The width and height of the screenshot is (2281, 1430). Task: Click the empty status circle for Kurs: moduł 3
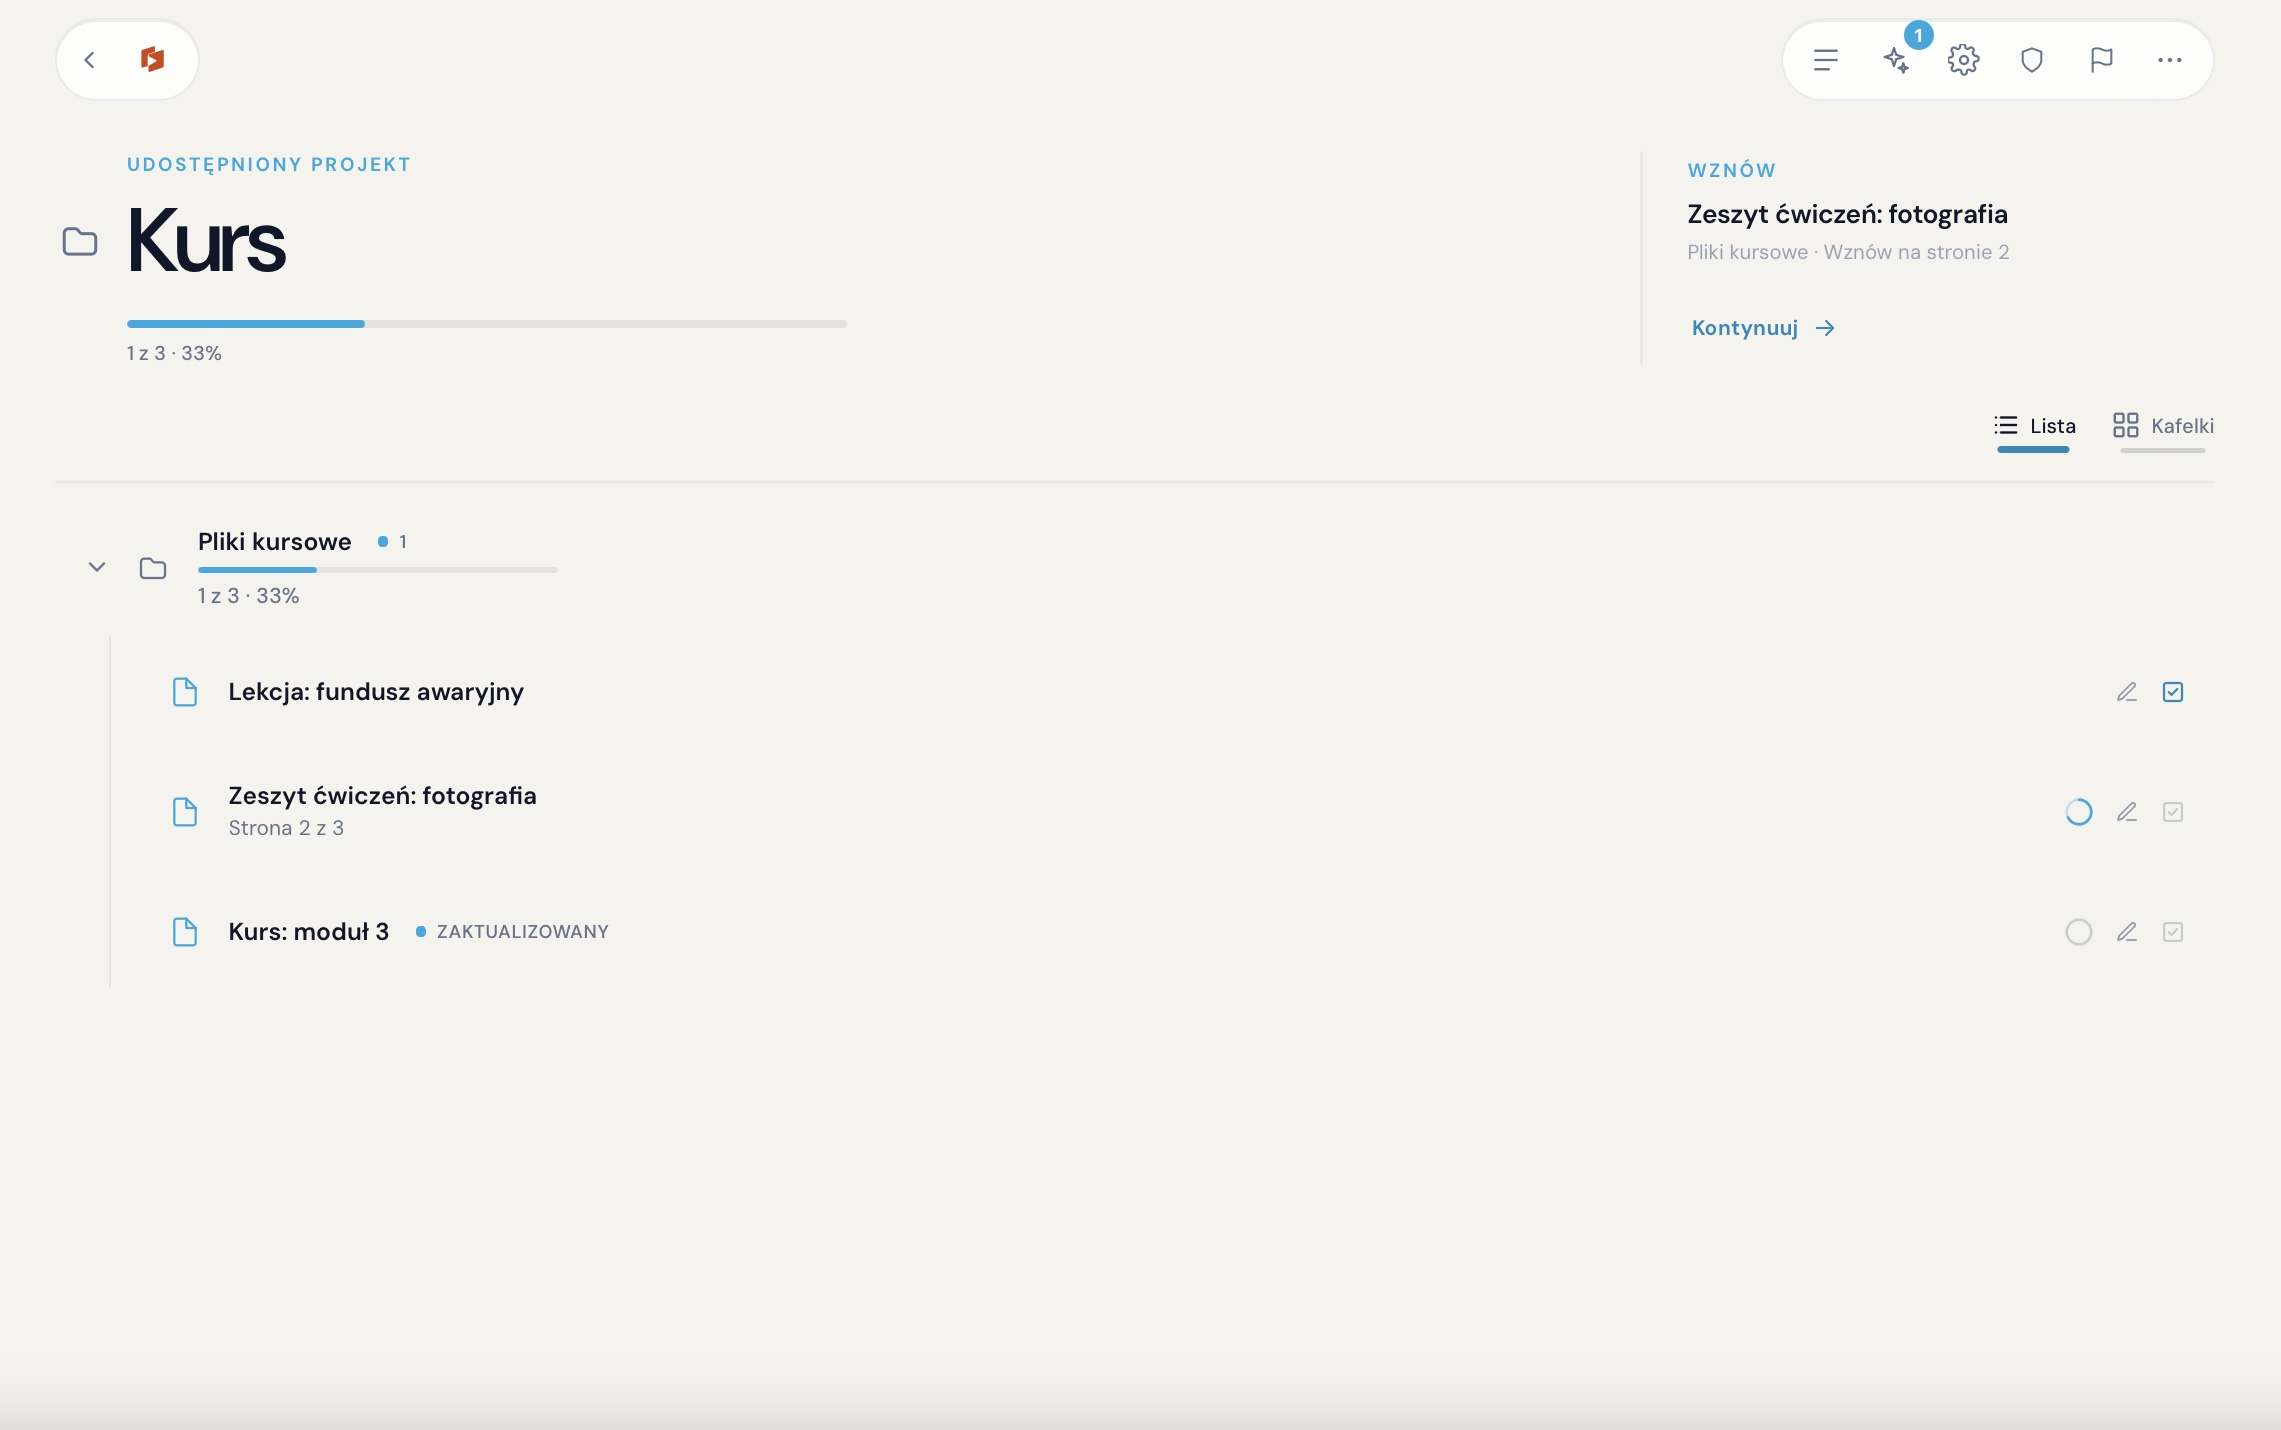pyautogui.click(x=2079, y=932)
